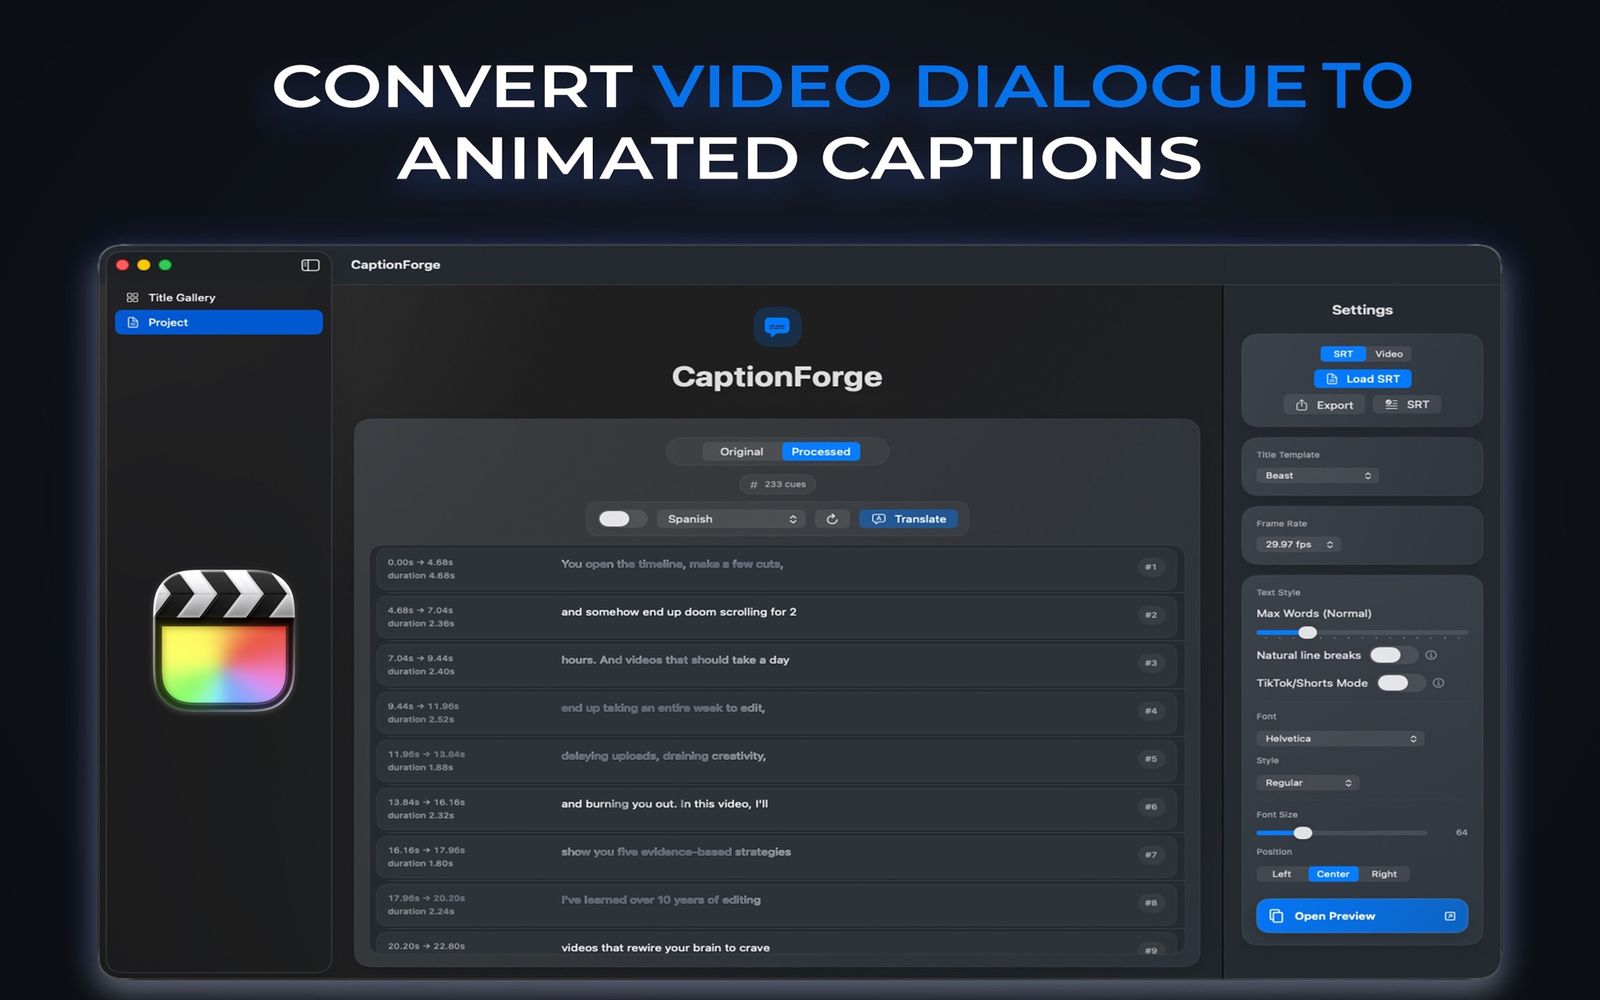Toggle the sidebar visibility icon
This screenshot has width=1600, height=1000.
click(x=310, y=265)
